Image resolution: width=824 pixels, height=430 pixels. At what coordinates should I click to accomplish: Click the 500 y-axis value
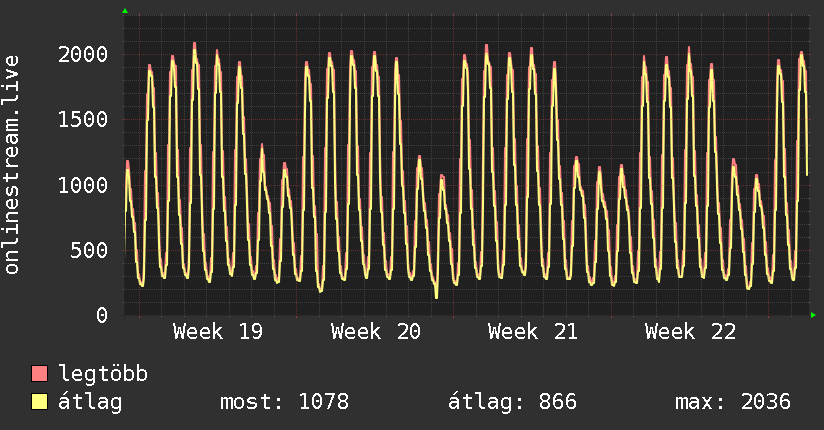(x=89, y=250)
